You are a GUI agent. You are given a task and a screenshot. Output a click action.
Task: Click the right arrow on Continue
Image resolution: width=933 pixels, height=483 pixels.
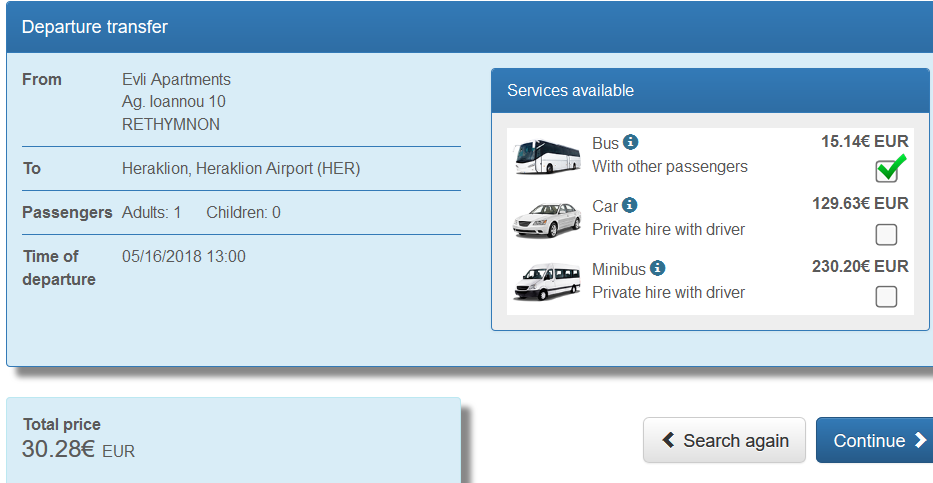(x=920, y=441)
